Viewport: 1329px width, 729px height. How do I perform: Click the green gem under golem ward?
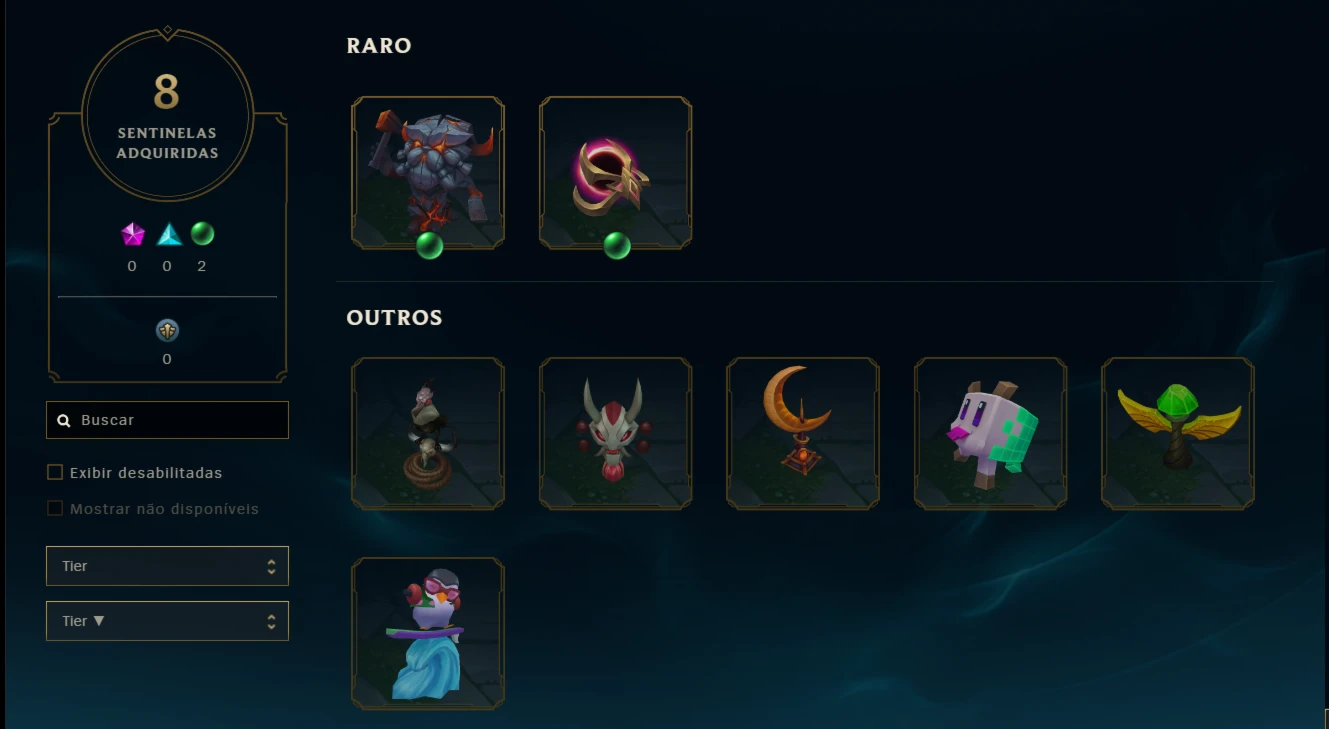click(x=429, y=245)
